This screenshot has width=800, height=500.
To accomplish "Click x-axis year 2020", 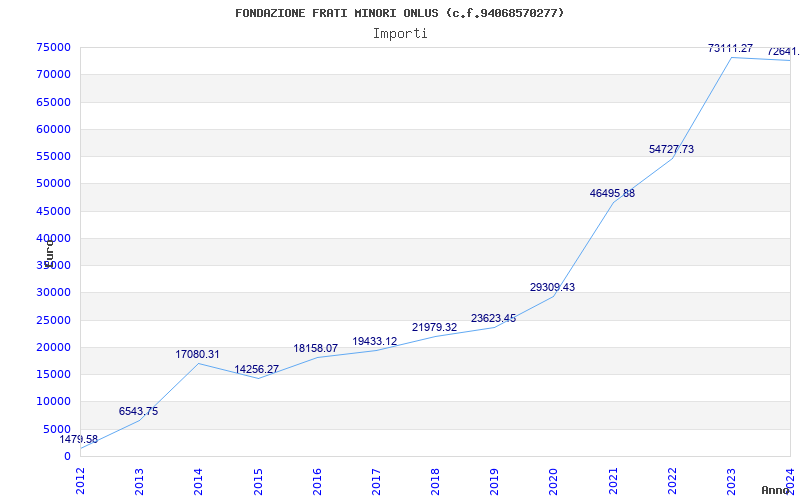I will (x=554, y=481).
